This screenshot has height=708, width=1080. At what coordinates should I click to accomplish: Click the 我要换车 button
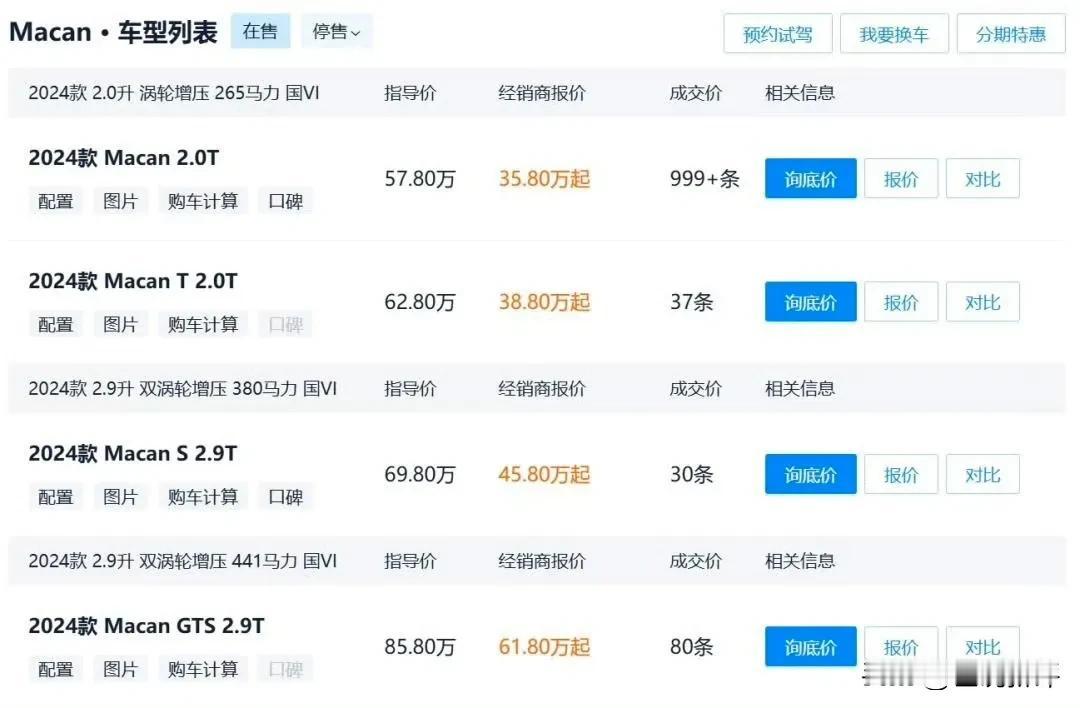[894, 35]
